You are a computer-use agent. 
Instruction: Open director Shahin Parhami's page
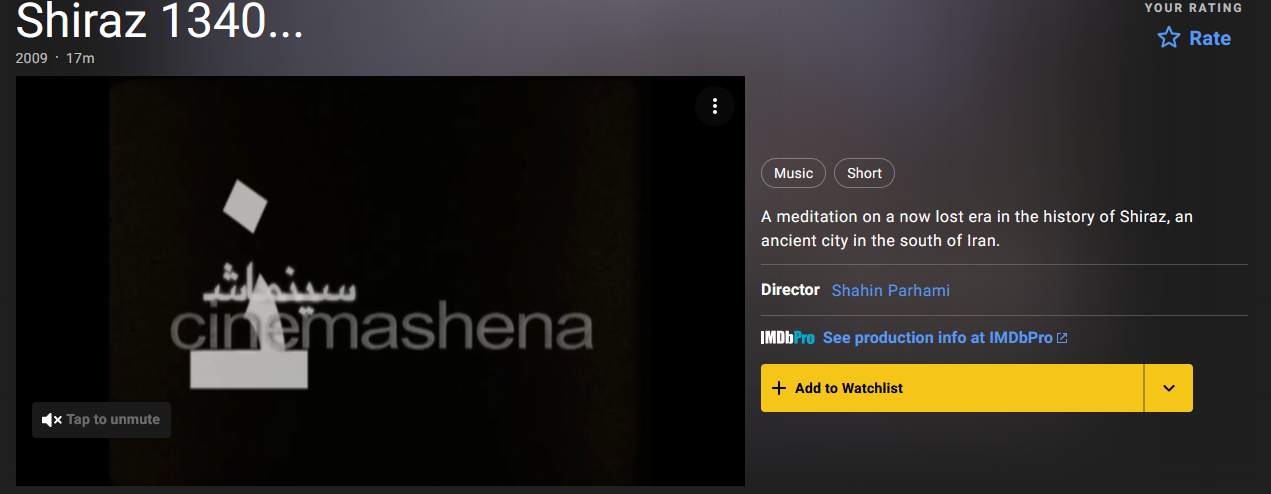coord(890,290)
